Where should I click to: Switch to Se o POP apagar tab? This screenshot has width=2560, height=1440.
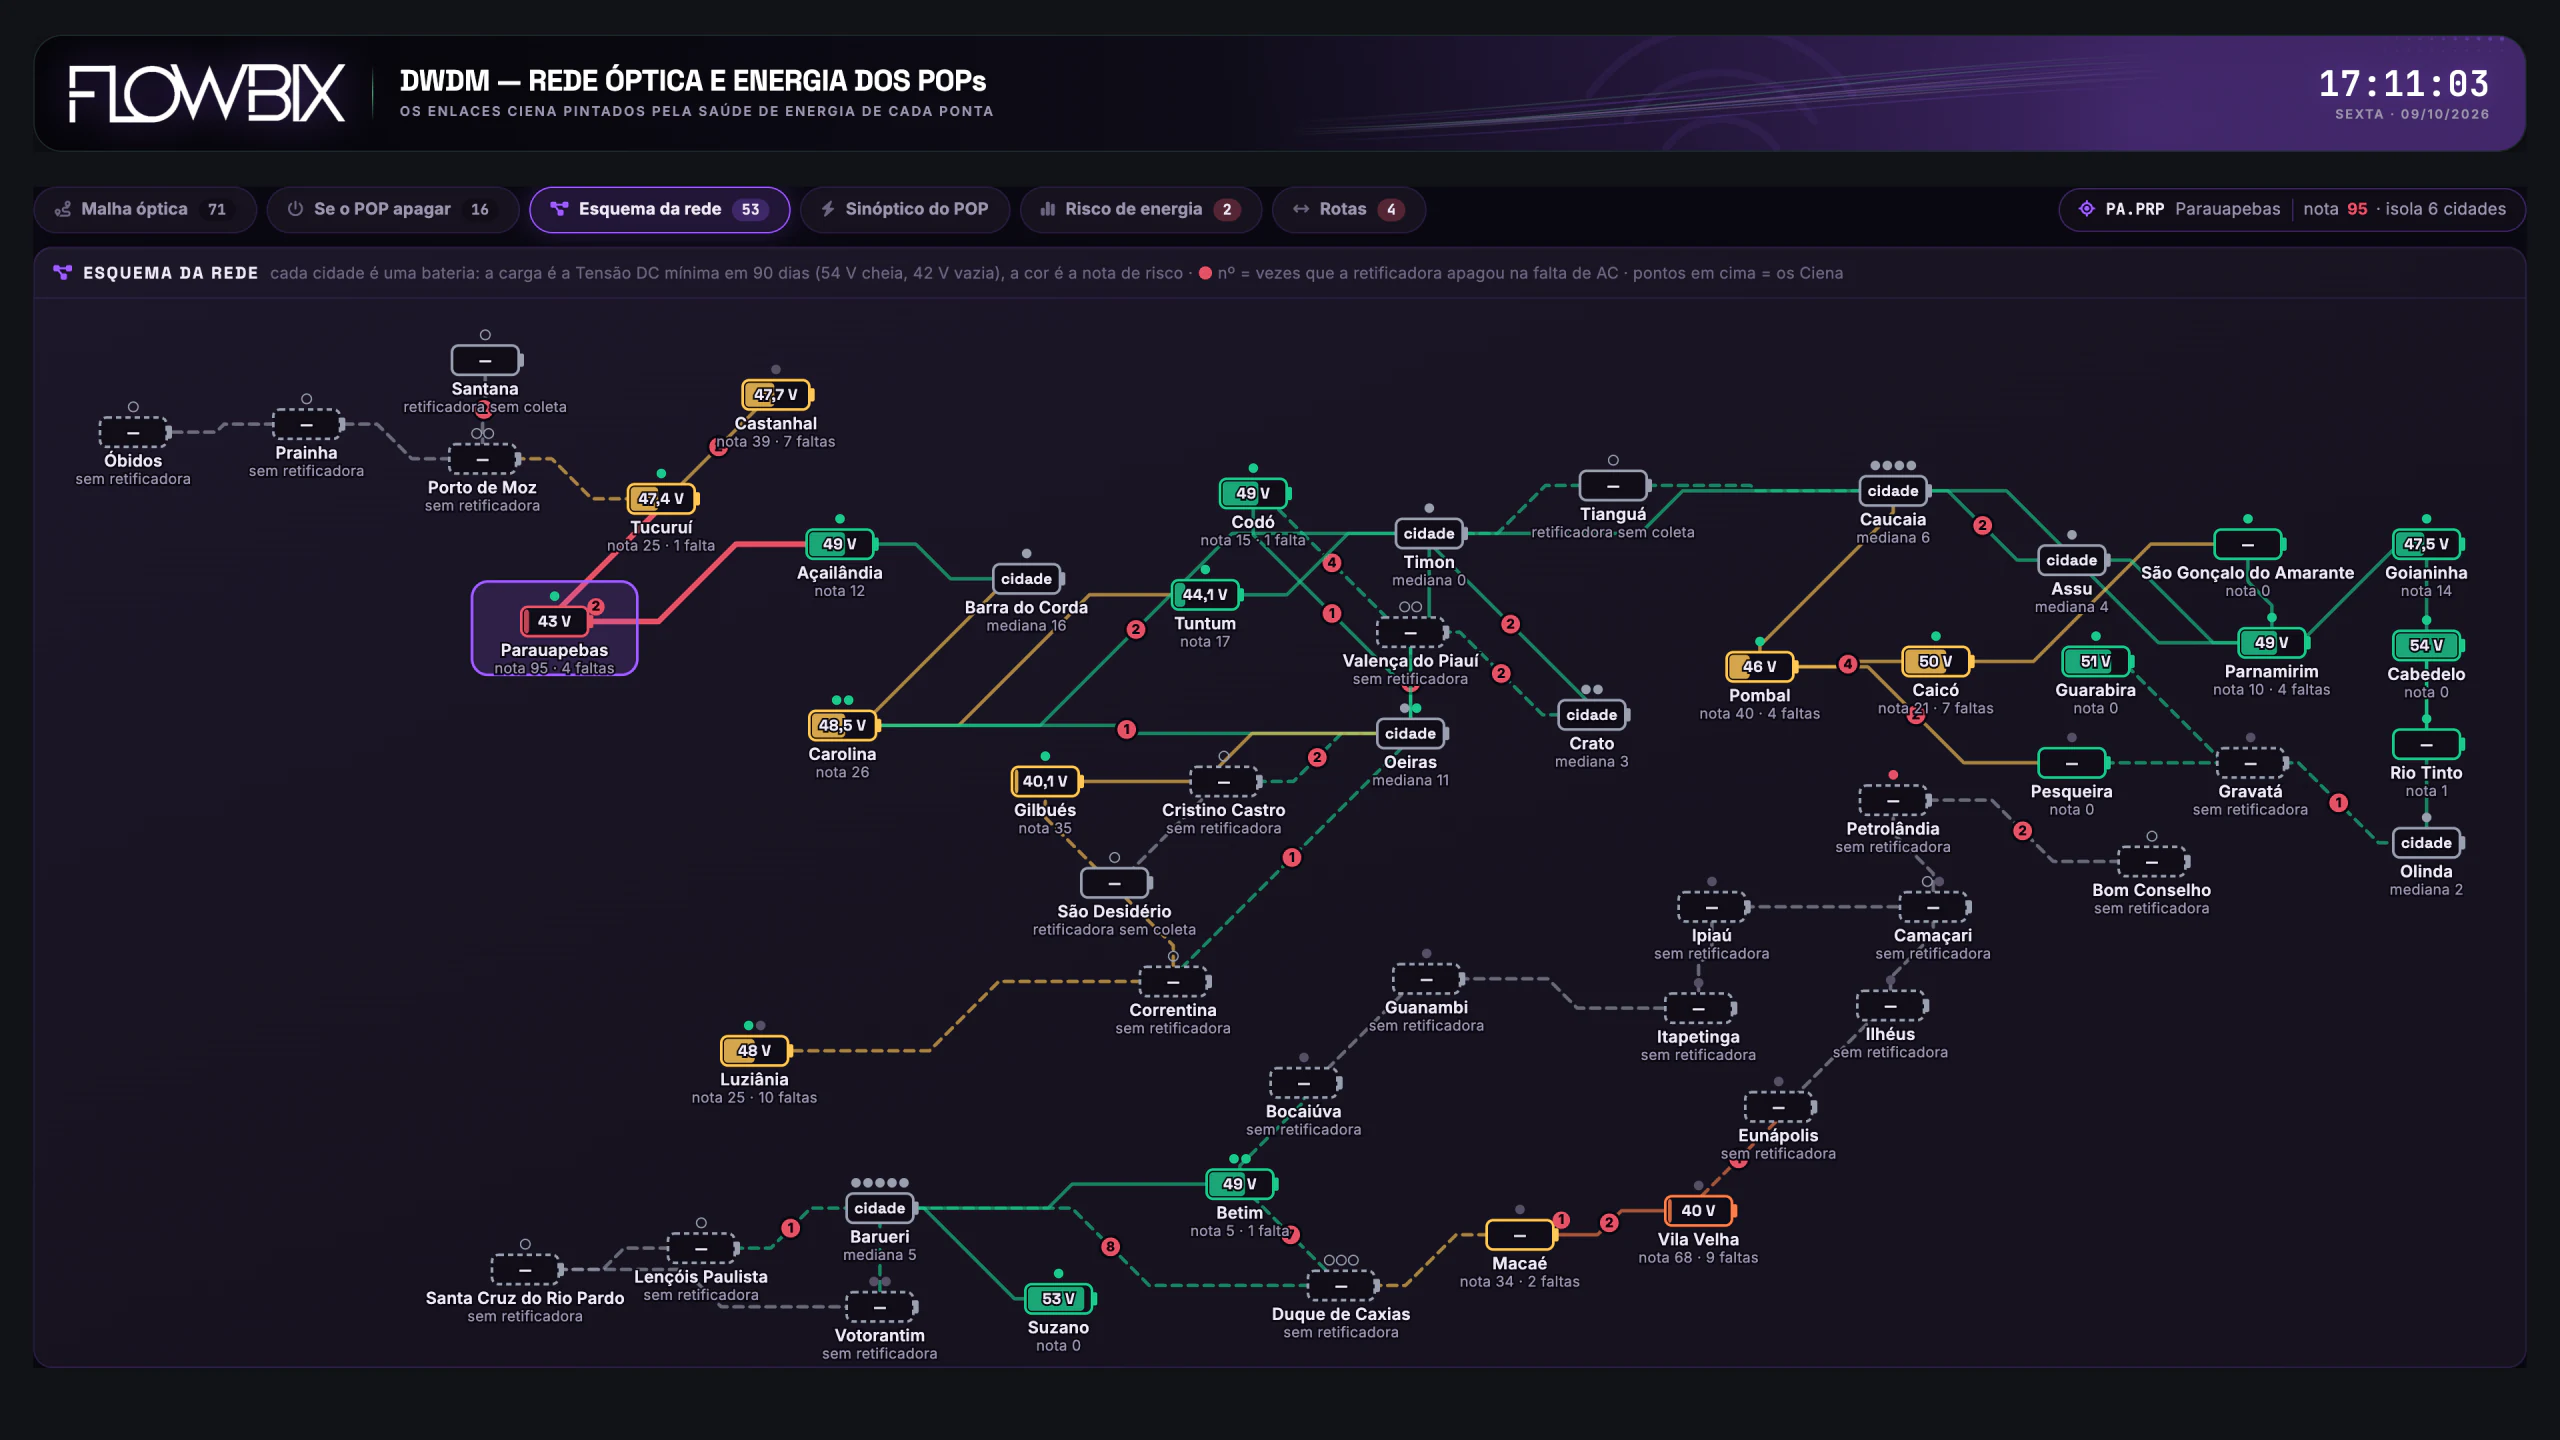392,209
